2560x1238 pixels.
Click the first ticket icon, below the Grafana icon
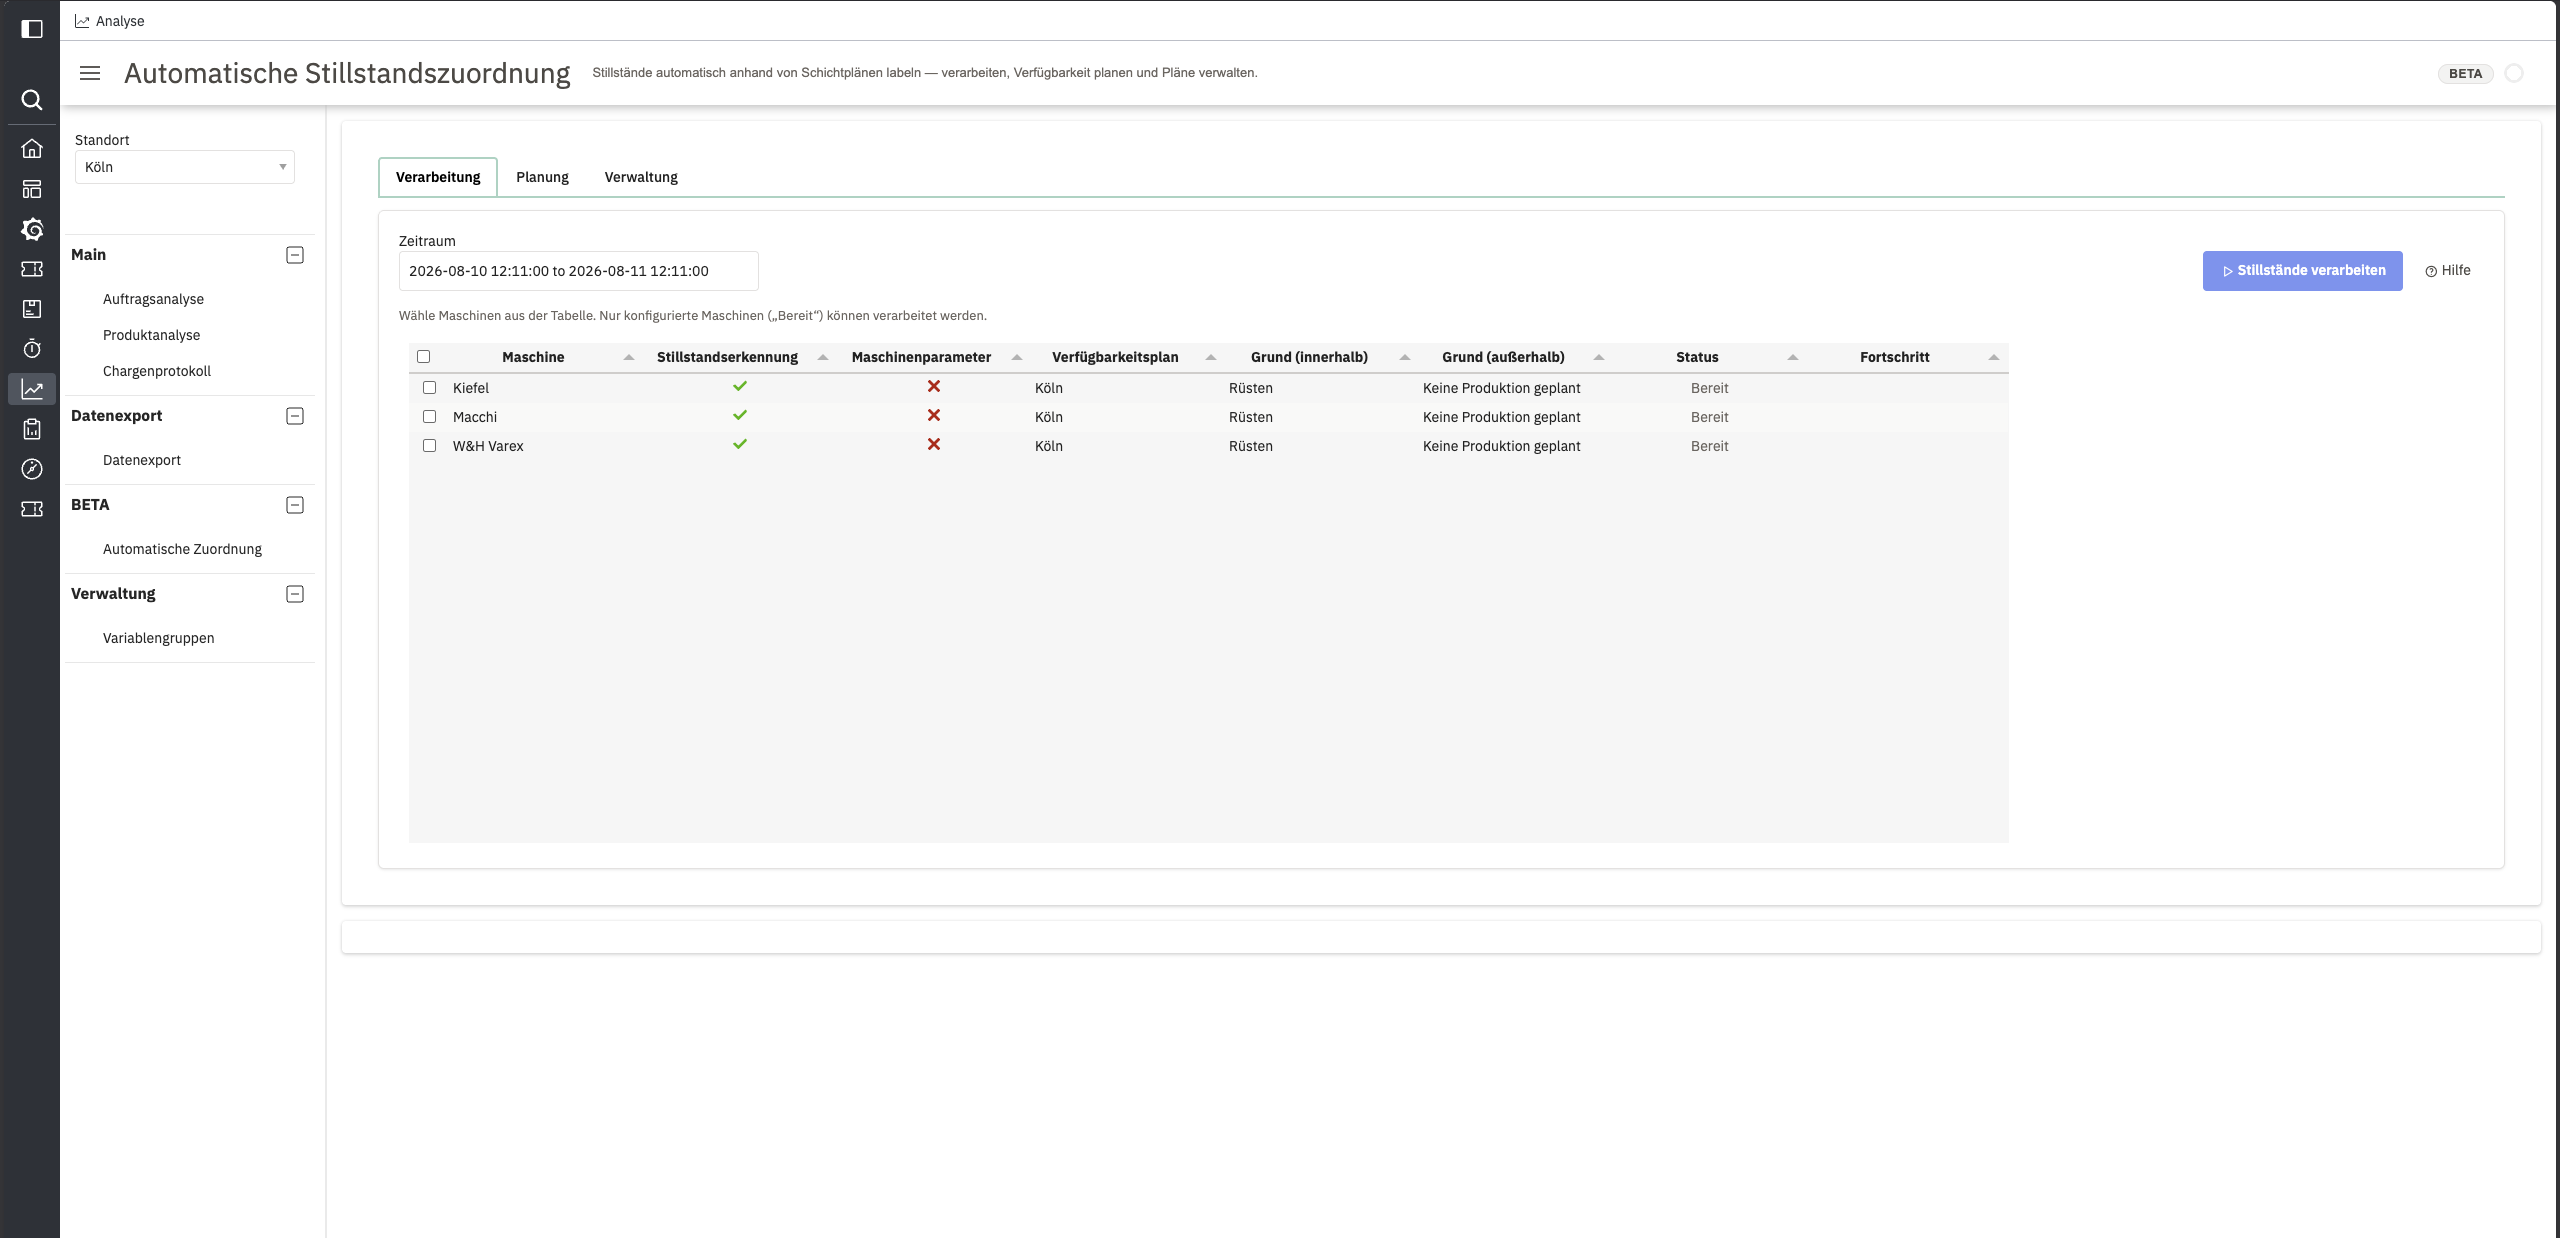coord(32,269)
